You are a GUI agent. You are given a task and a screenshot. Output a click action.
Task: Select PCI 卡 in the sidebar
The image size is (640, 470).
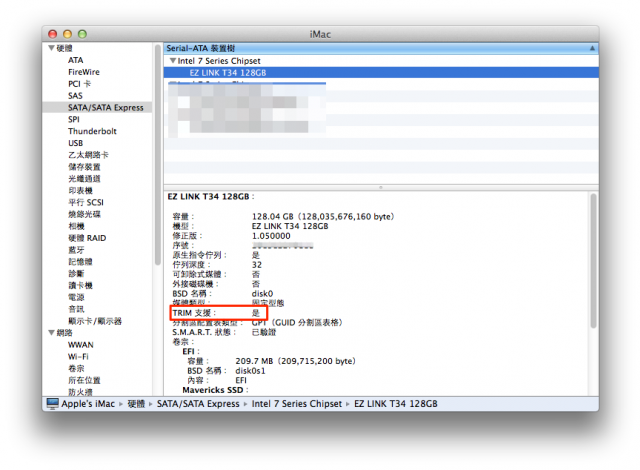click(79, 84)
